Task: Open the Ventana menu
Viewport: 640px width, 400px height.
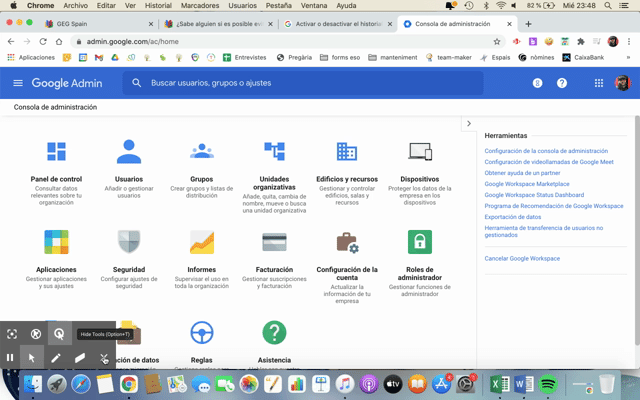Action: (314, 6)
